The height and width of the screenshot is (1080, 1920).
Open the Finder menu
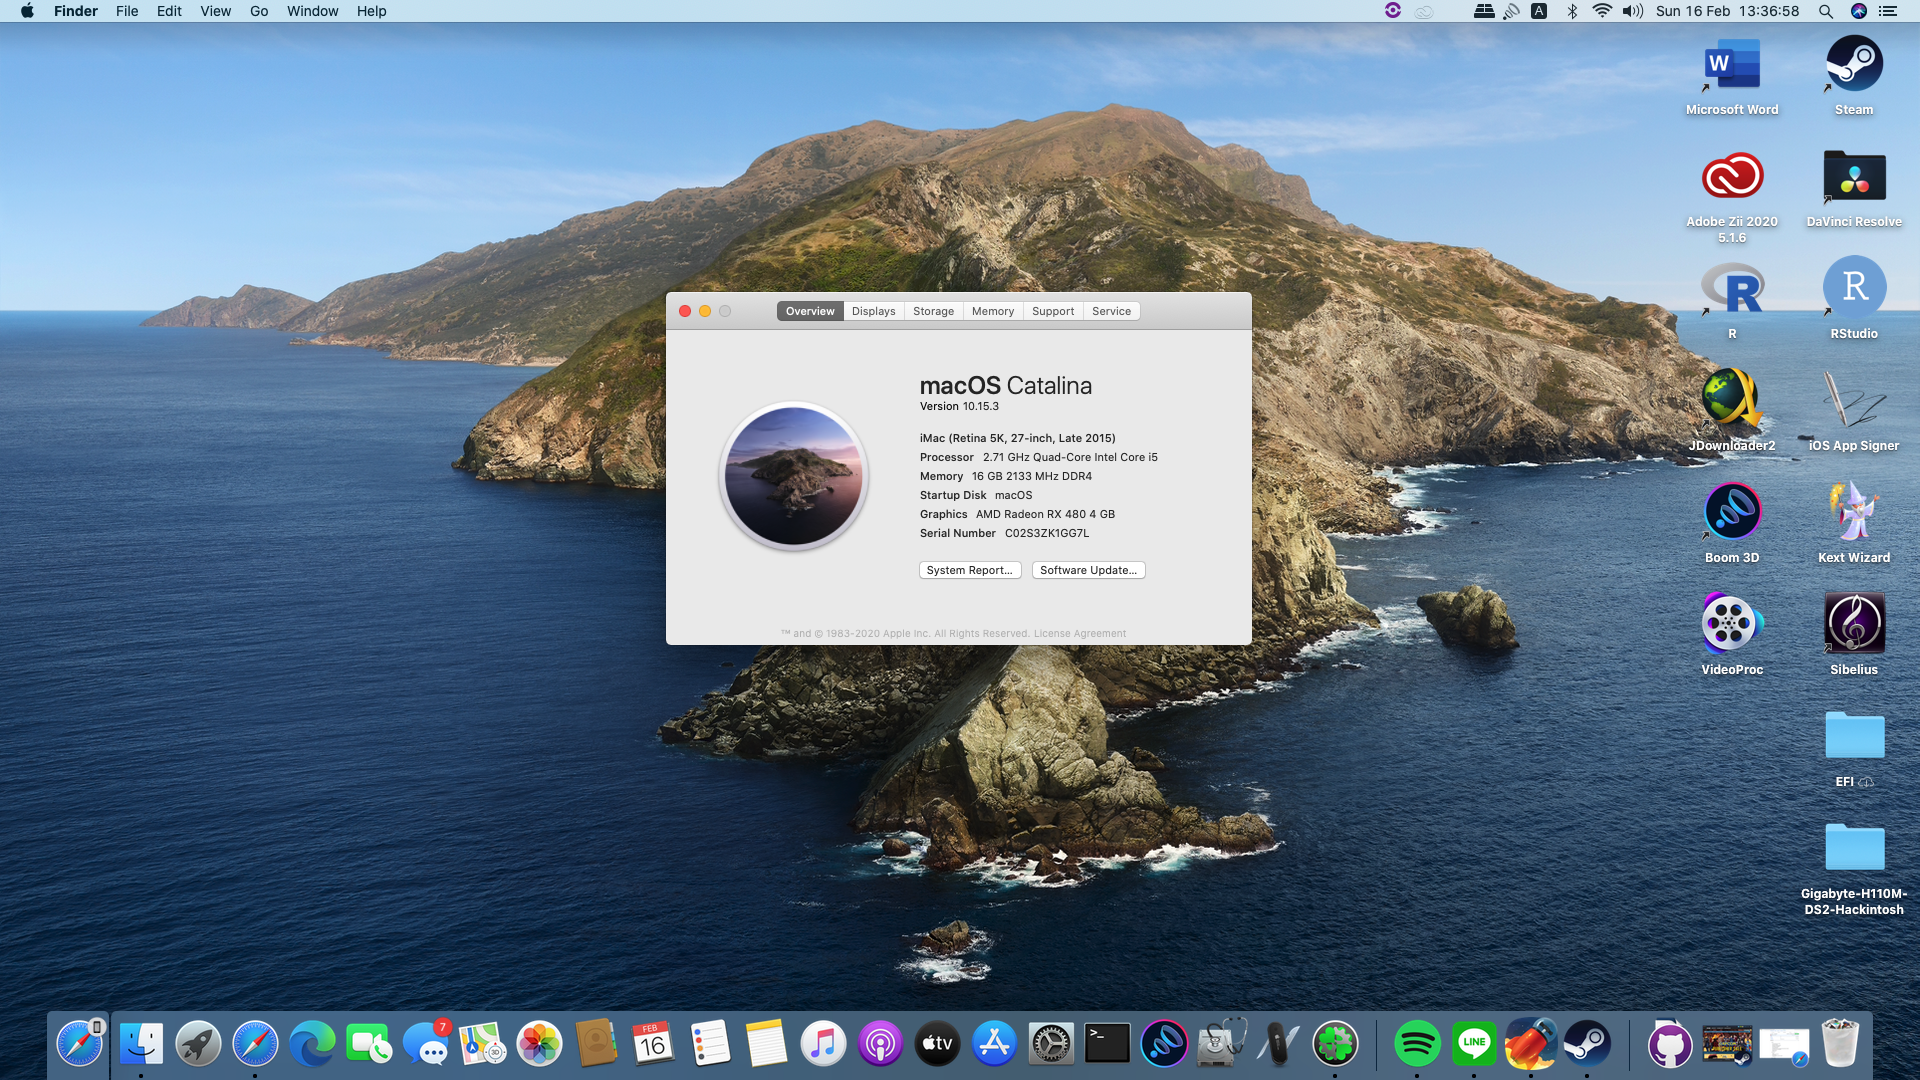point(76,11)
